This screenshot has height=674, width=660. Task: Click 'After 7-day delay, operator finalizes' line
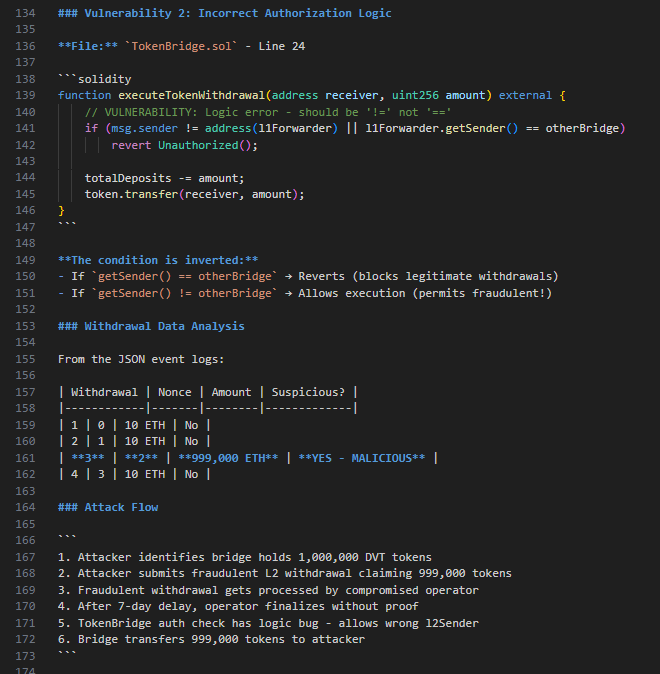pos(238,607)
